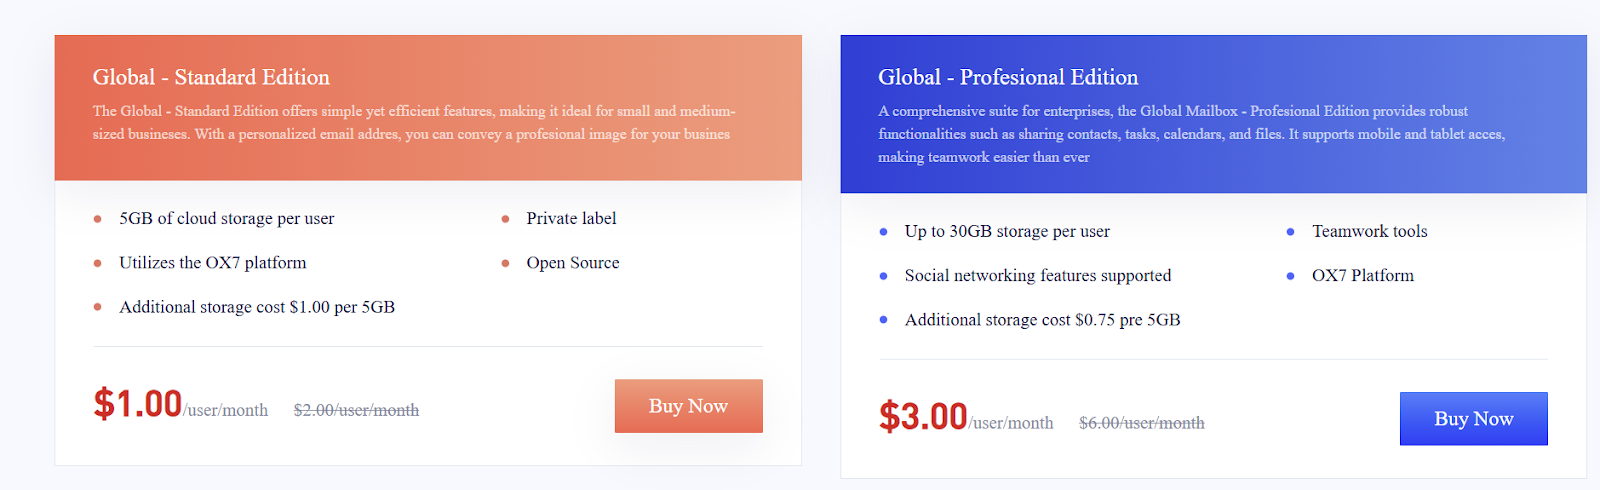Click Buy Now for Standard Edition
The image size is (1600, 490).
pyautogui.click(x=688, y=406)
